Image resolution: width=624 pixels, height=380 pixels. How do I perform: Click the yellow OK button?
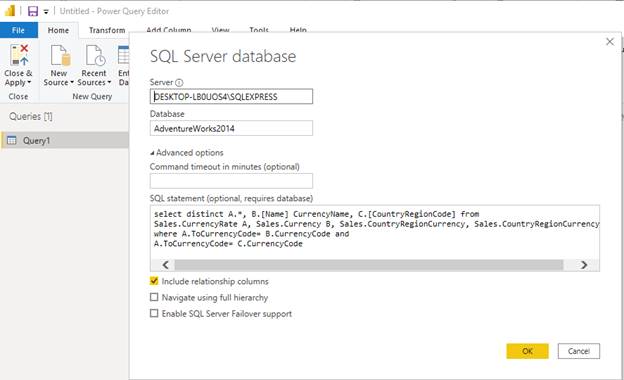(x=527, y=351)
